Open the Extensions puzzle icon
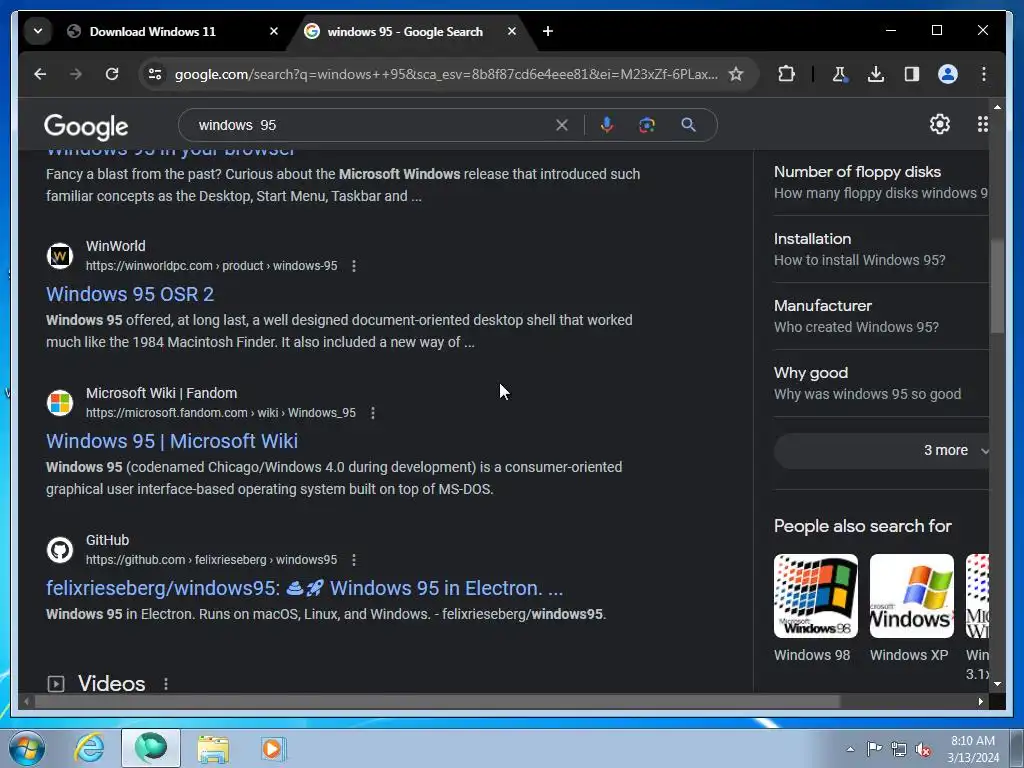 tap(787, 74)
